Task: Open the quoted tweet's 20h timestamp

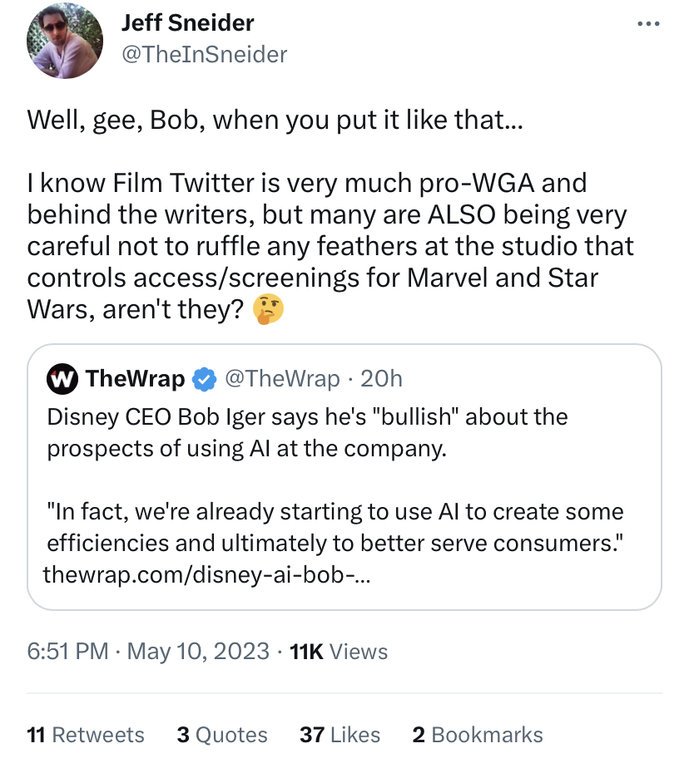Action: [382, 379]
